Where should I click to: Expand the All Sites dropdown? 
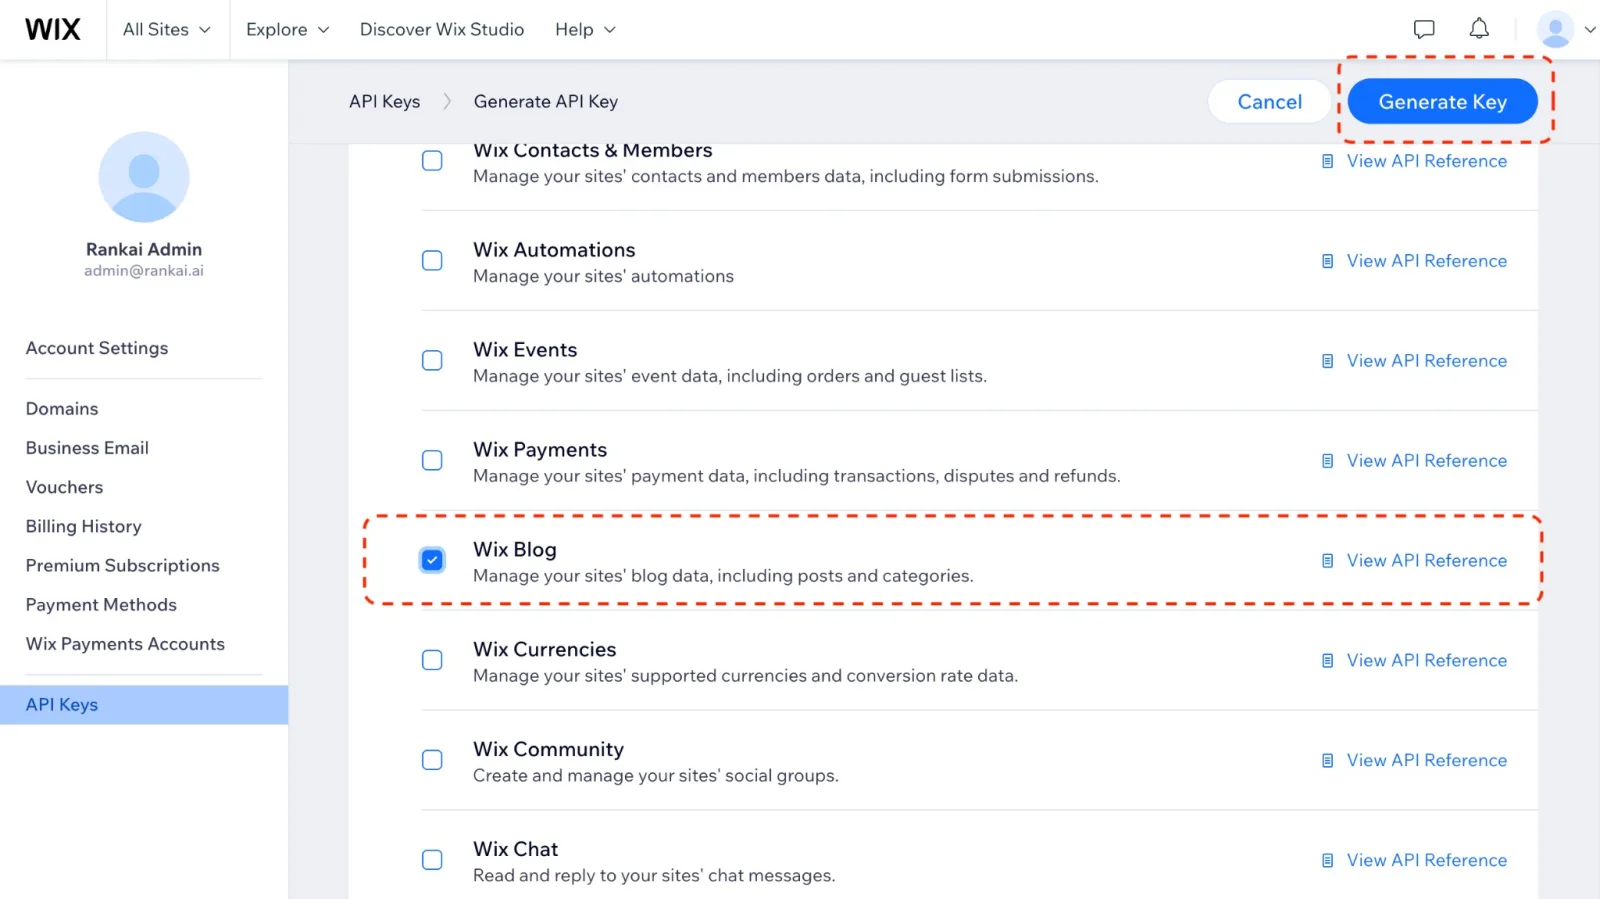[x=167, y=29]
